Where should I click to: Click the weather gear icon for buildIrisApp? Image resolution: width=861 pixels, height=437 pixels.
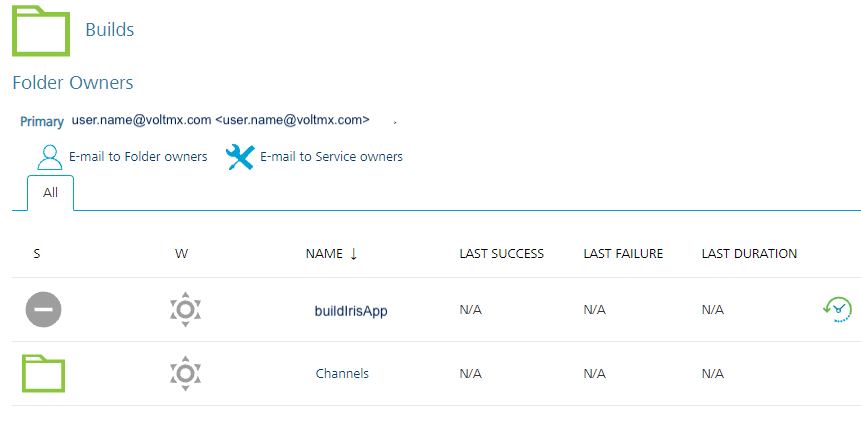tap(185, 310)
